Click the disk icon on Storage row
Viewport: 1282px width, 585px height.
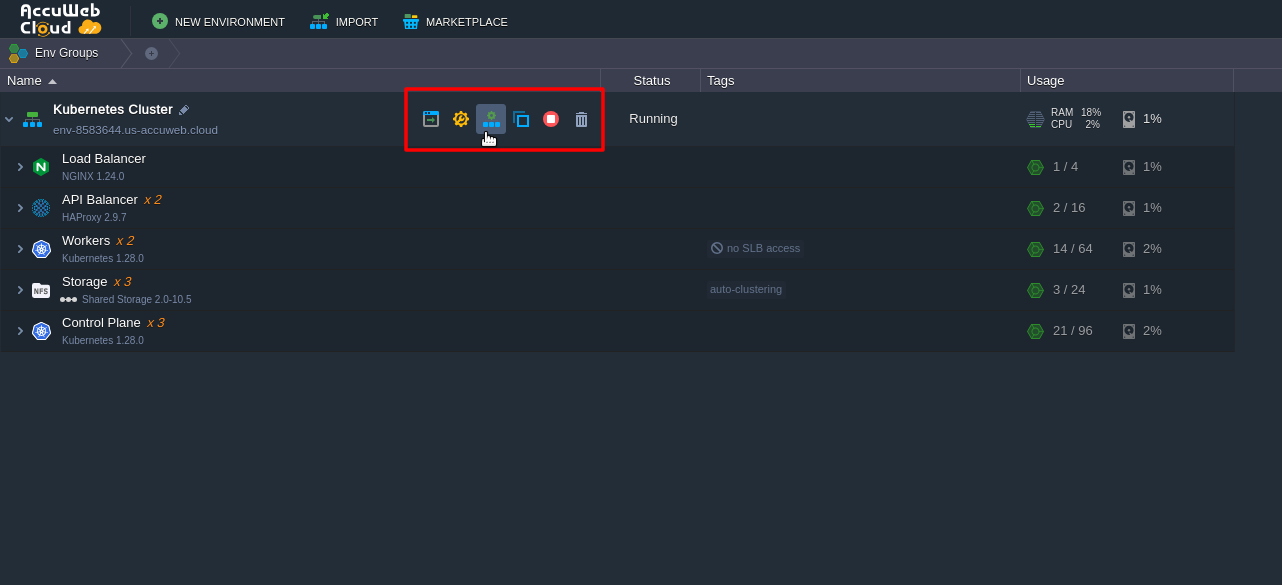[x=1129, y=290]
